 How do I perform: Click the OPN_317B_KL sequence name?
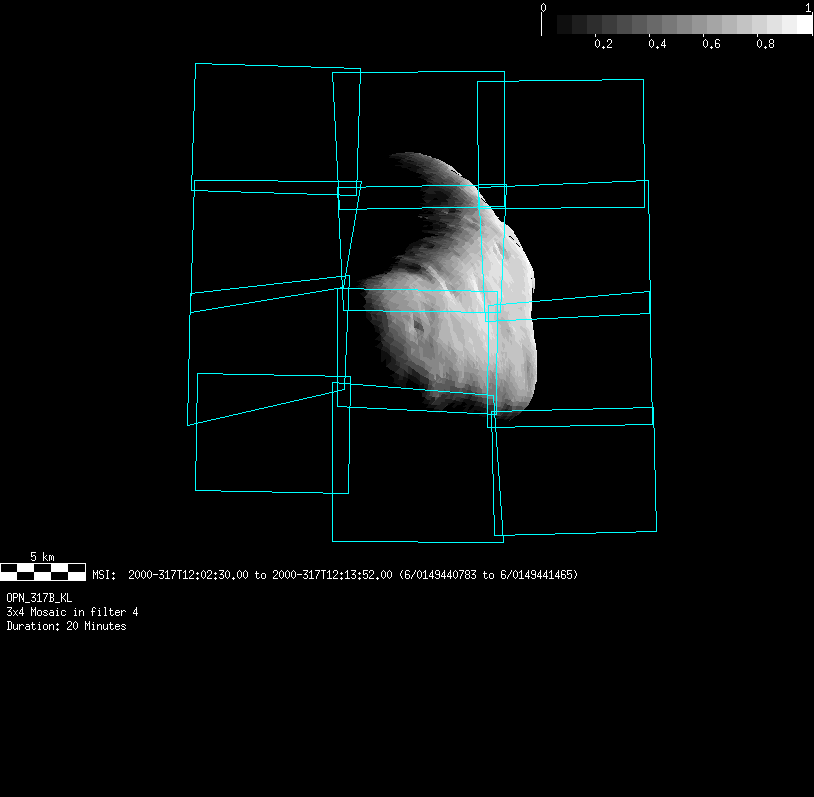coord(39,597)
